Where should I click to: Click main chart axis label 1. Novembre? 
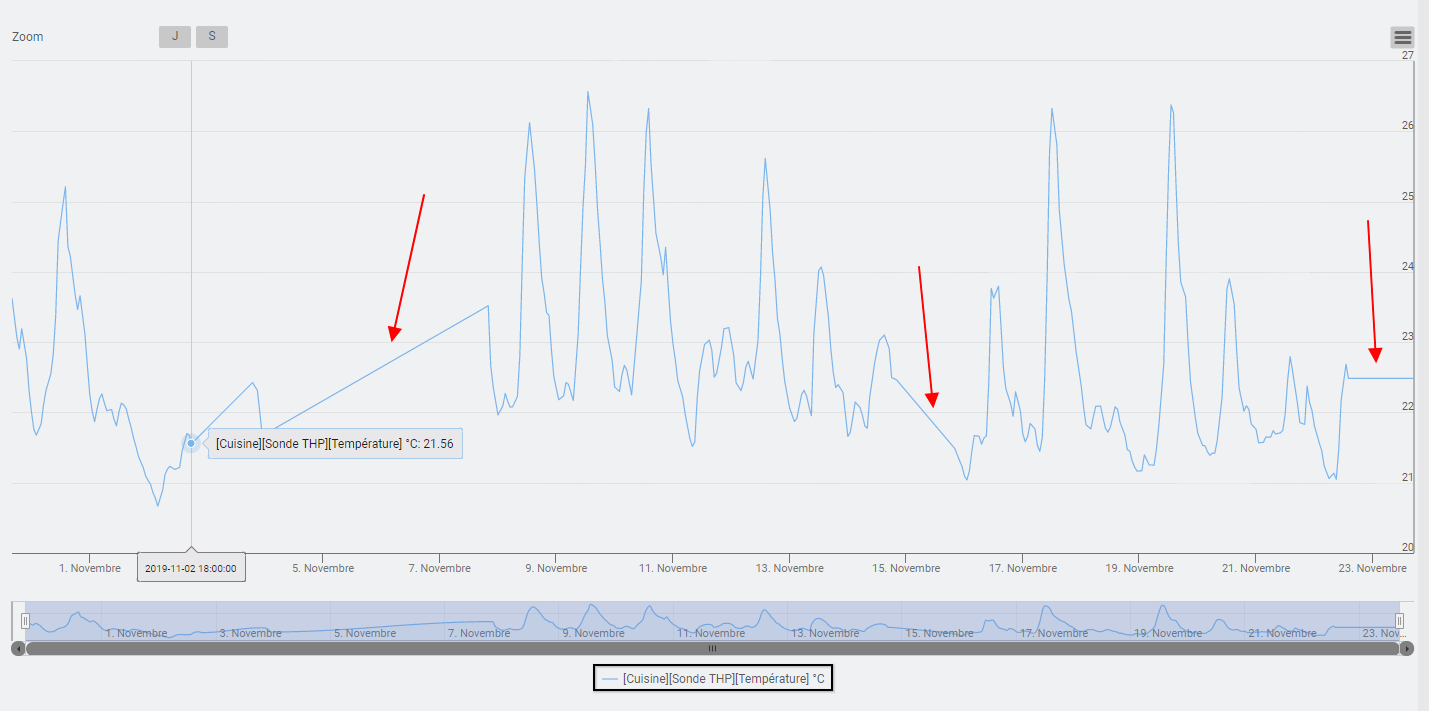click(x=90, y=568)
